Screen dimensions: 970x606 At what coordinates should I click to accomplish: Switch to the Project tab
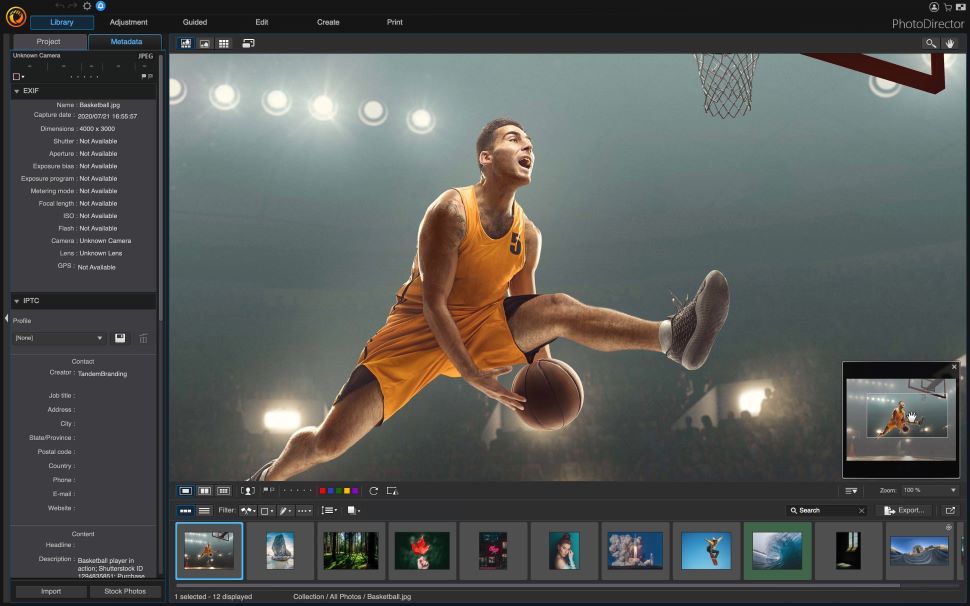(47, 42)
